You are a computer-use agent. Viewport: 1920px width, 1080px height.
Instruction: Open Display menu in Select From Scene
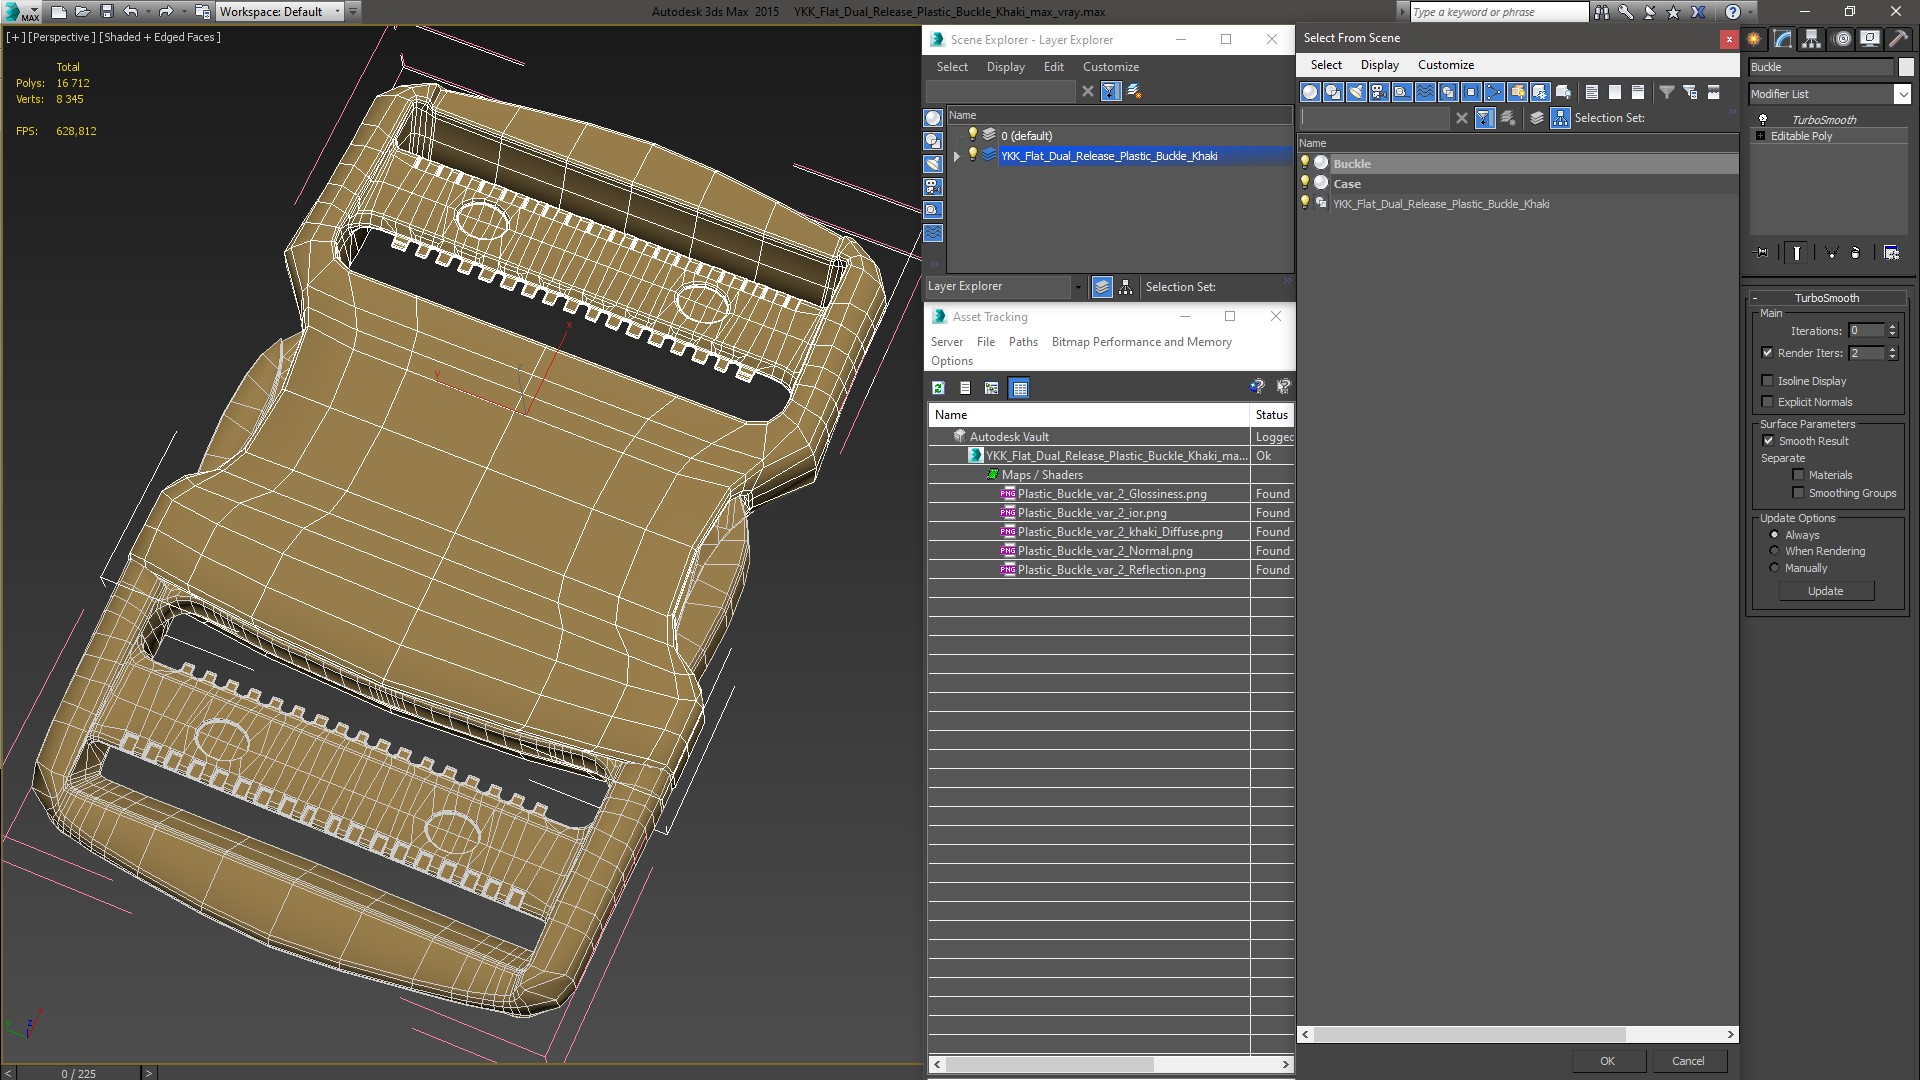(1379, 65)
